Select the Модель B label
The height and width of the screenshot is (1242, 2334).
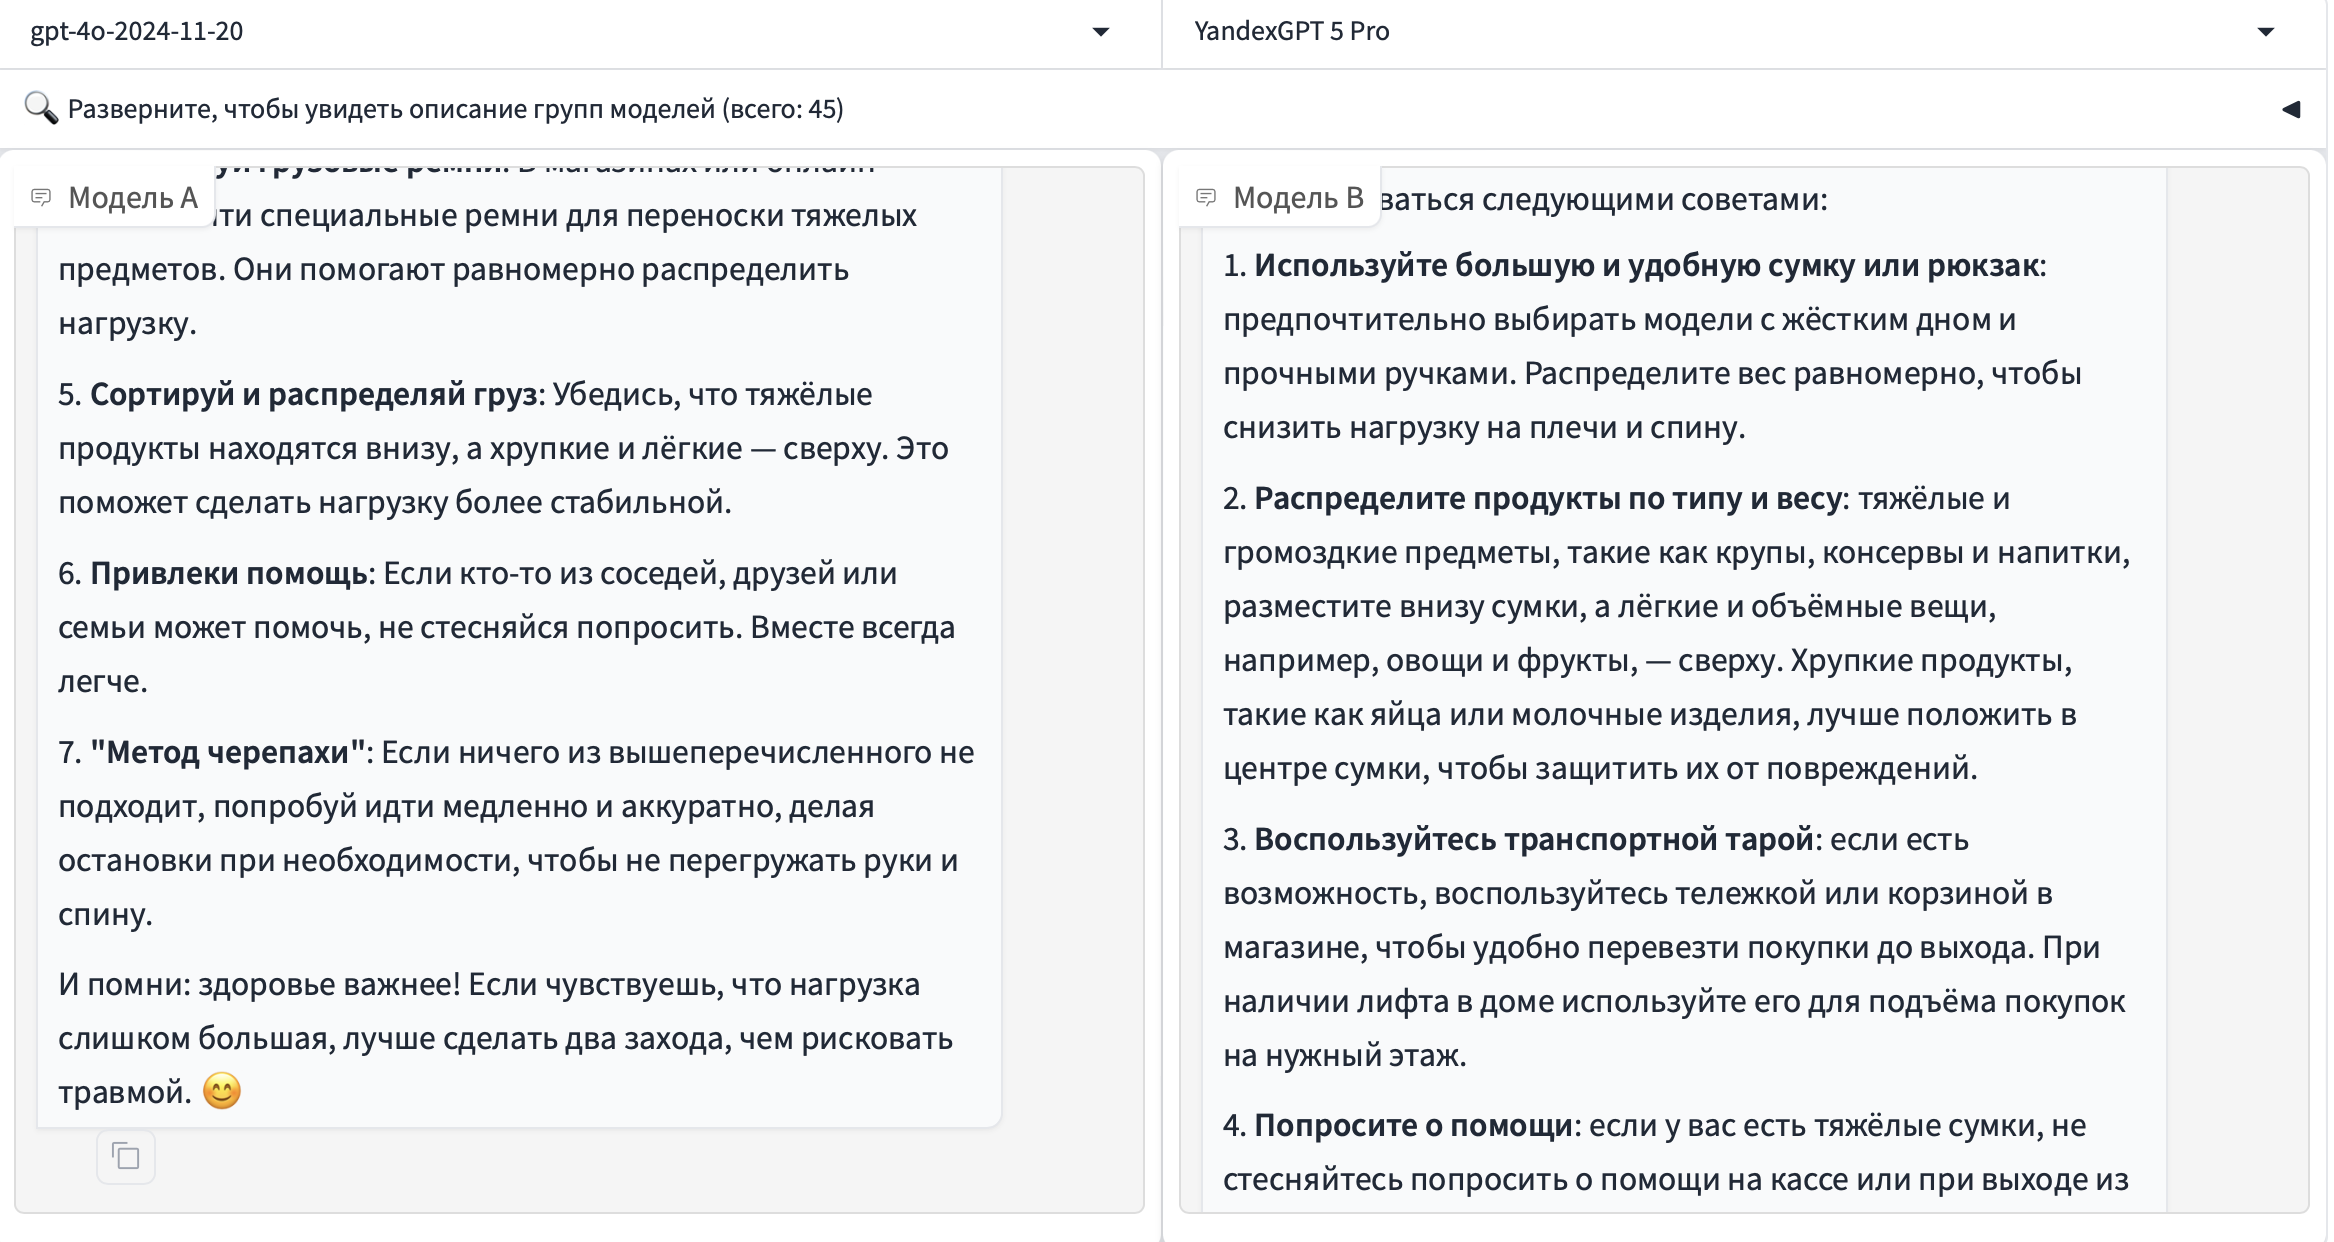coord(1298,196)
